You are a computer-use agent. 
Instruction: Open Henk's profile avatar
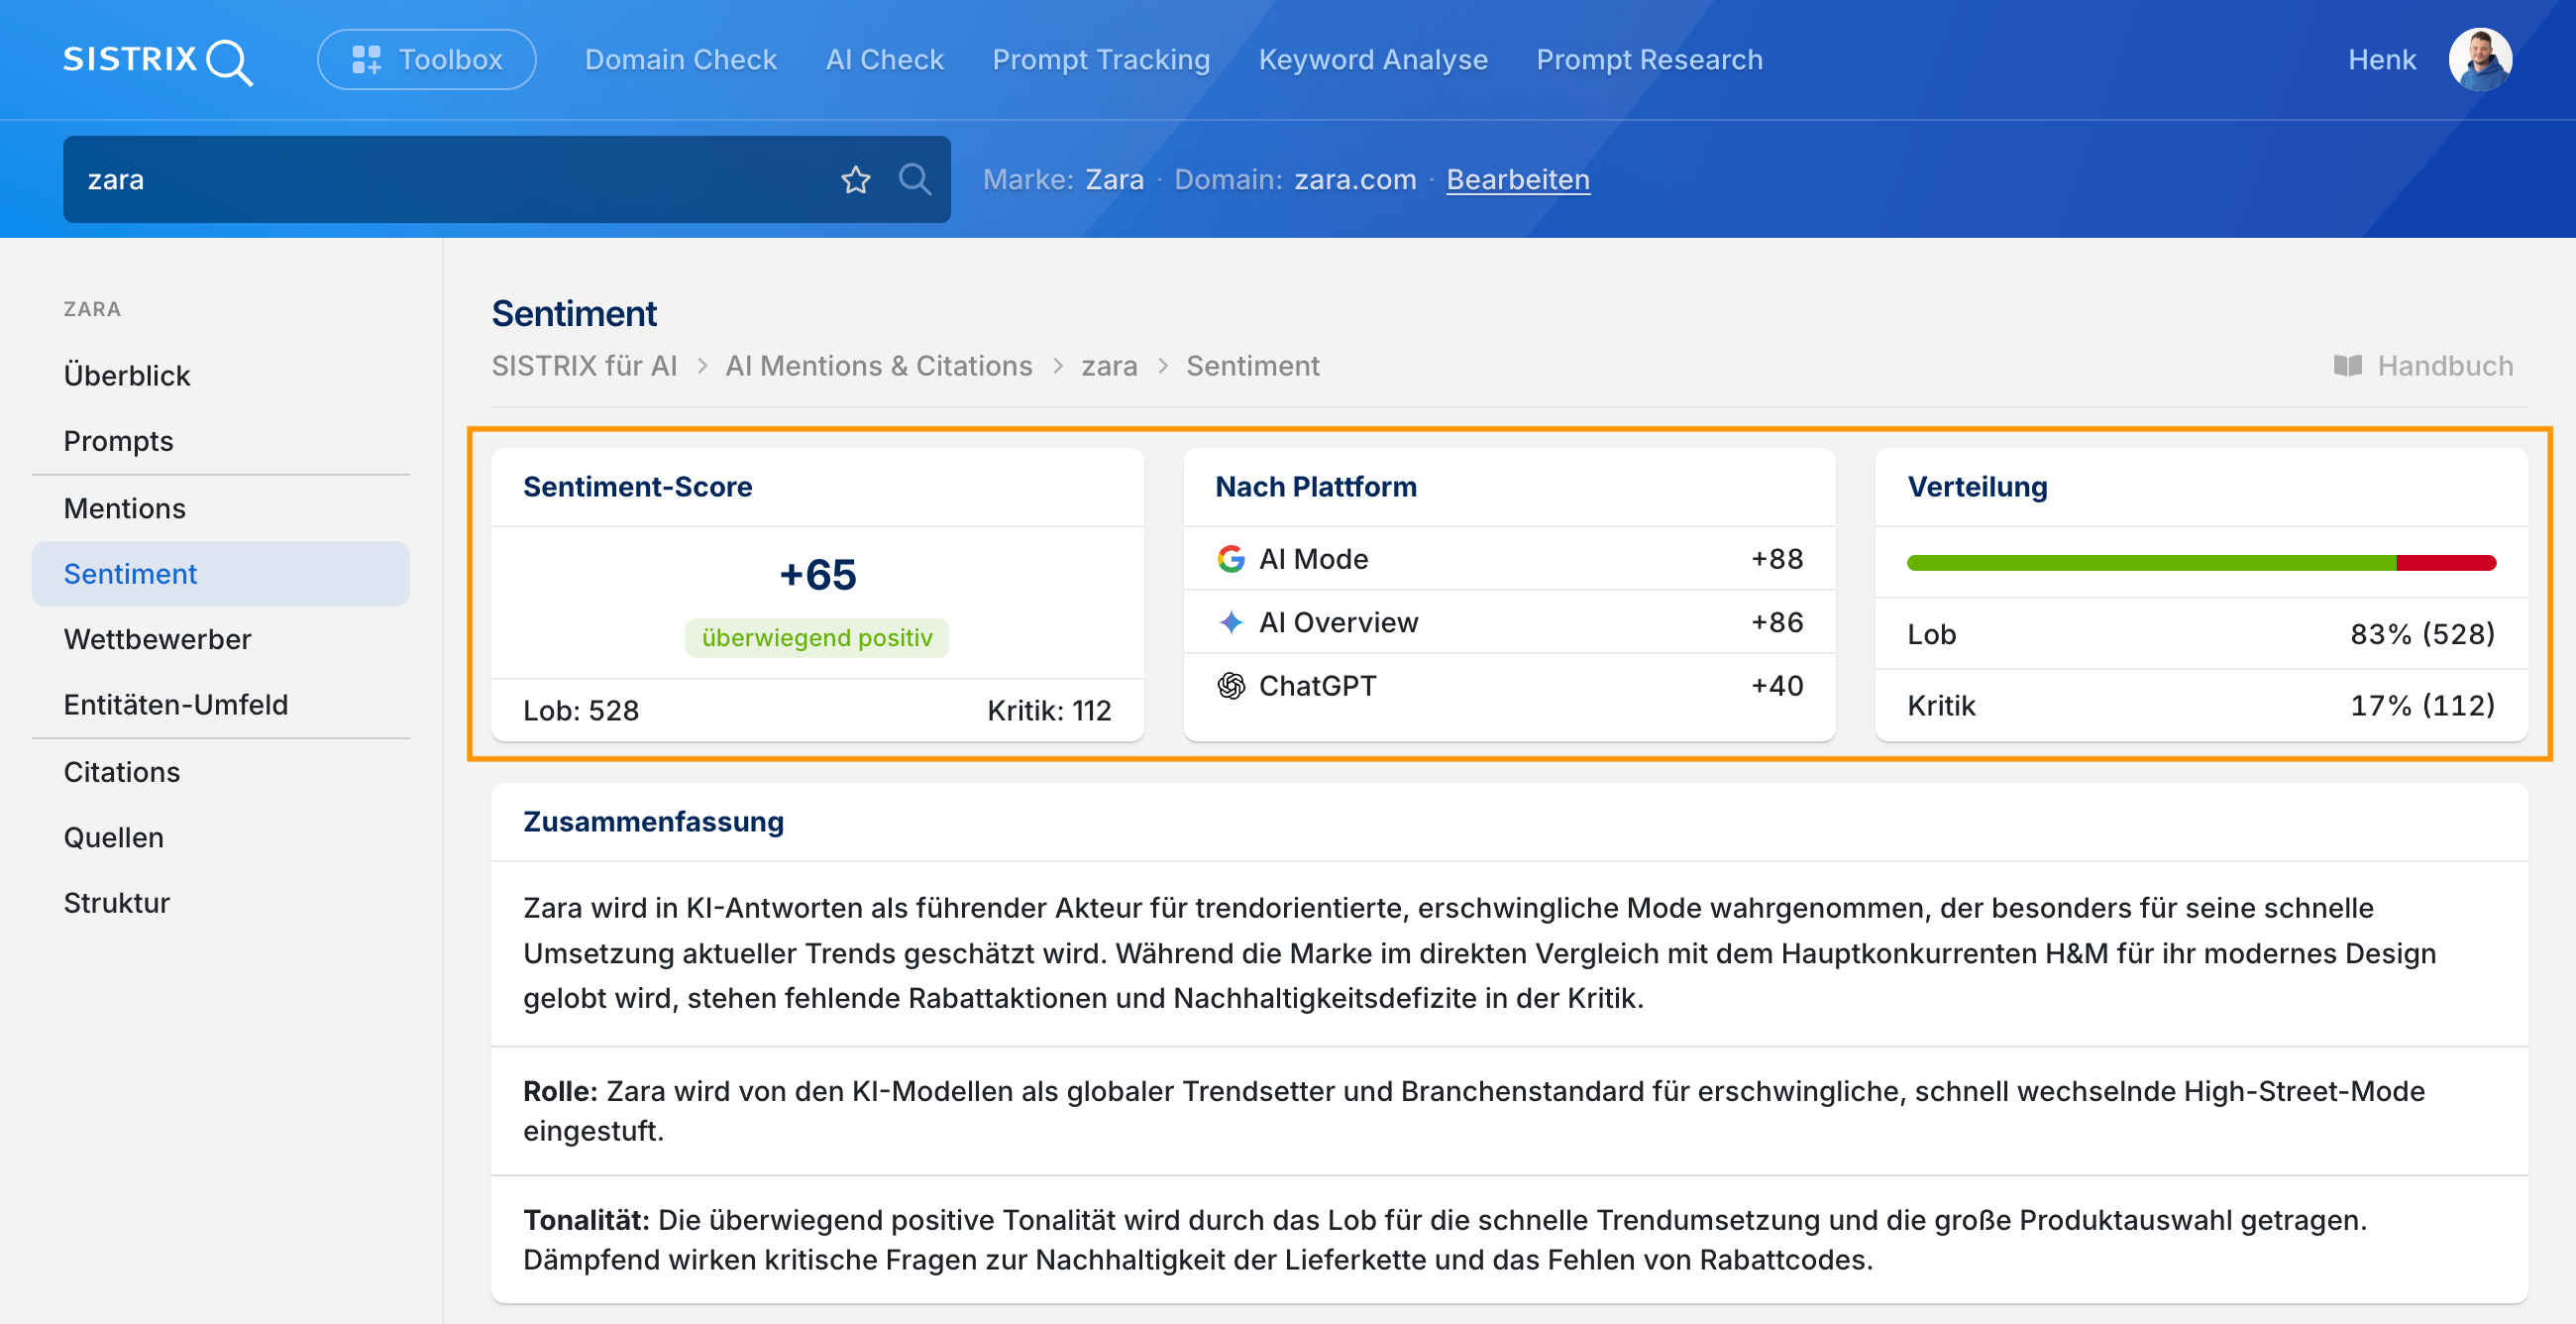point(2480,60)
